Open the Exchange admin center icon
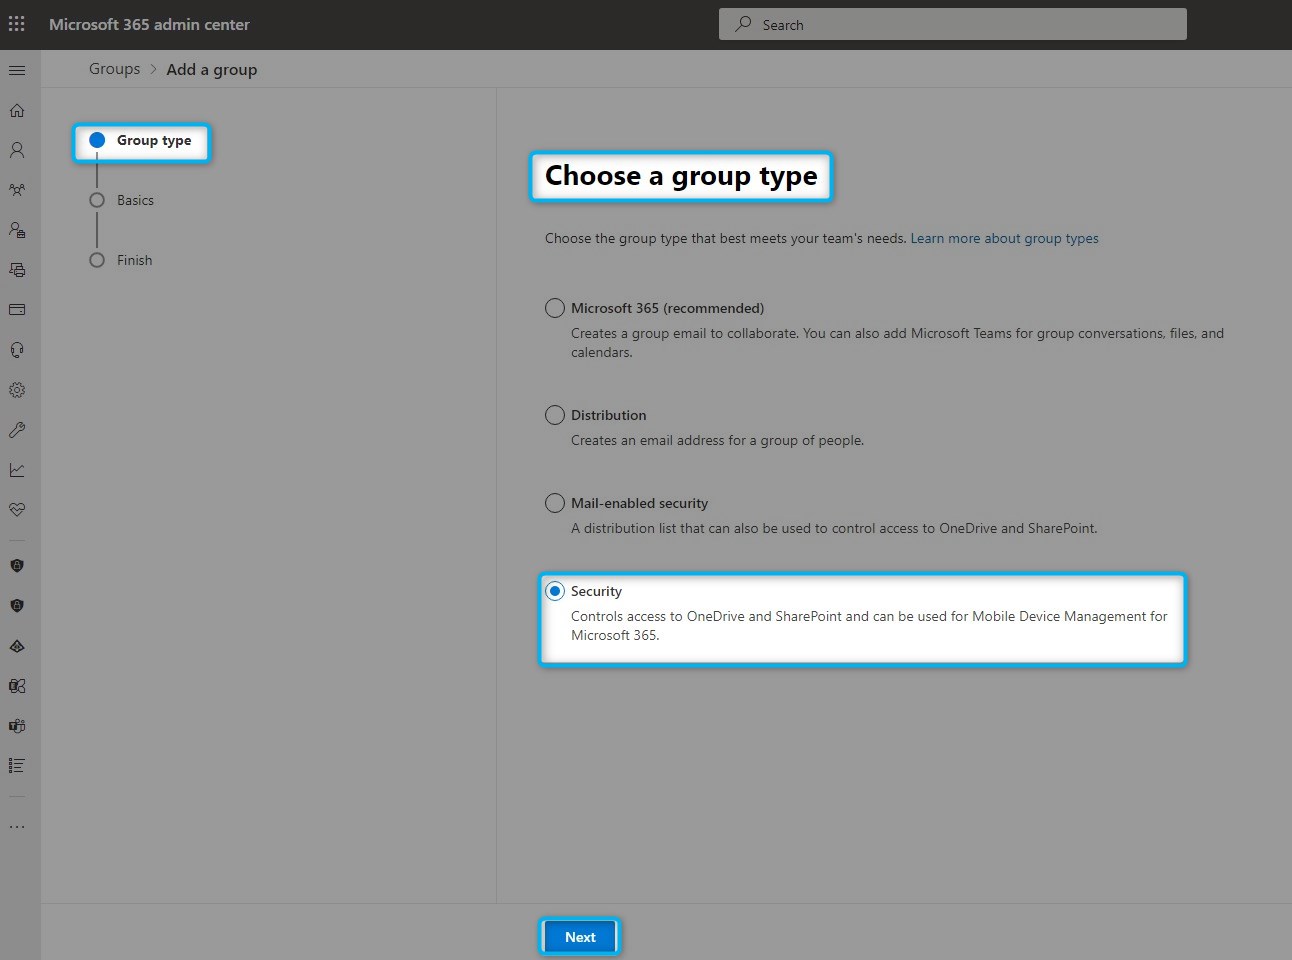This screenshot has height=960, width=1292. pos(17,686)
